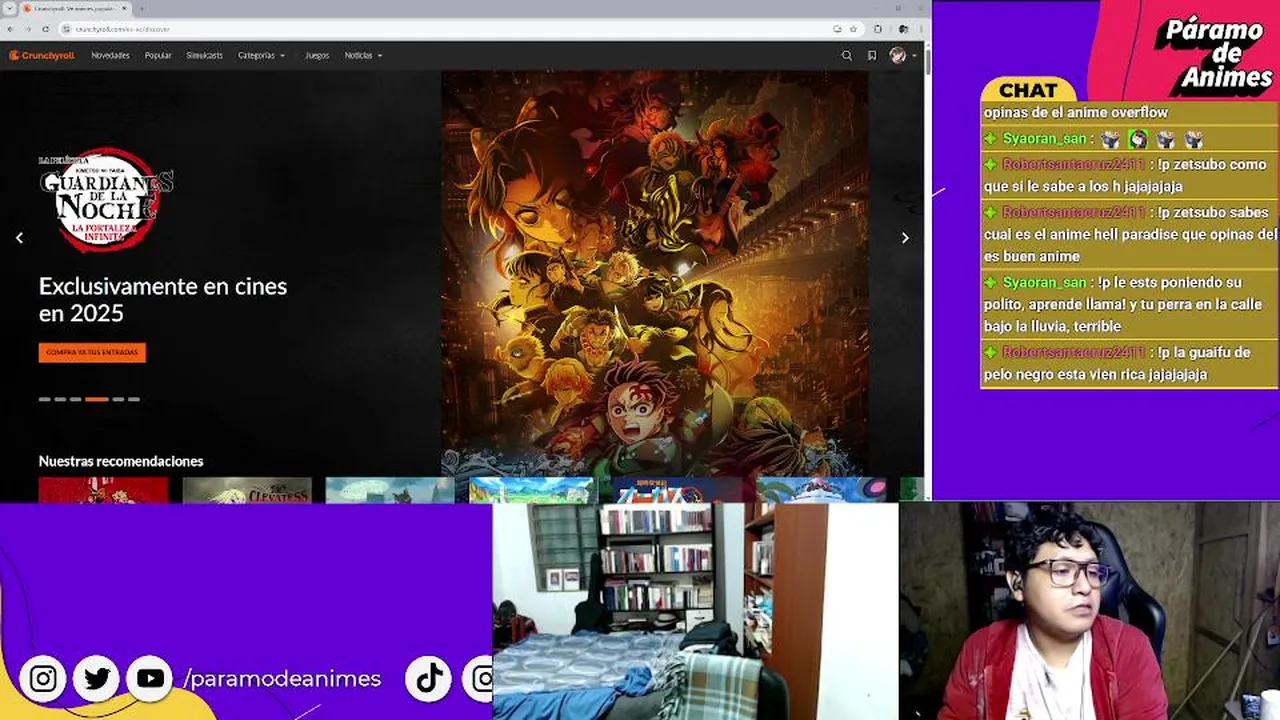Click the Demon Slayer movie poster
The image size is (1280, 720).
click(655, 273)
